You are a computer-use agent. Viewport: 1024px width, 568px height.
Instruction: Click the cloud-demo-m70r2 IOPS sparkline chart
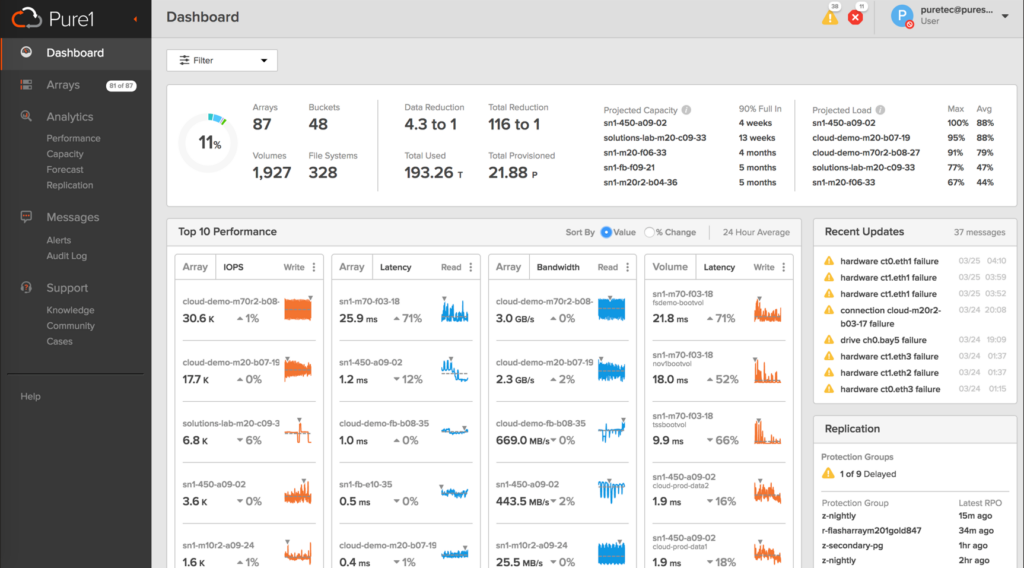298,310
